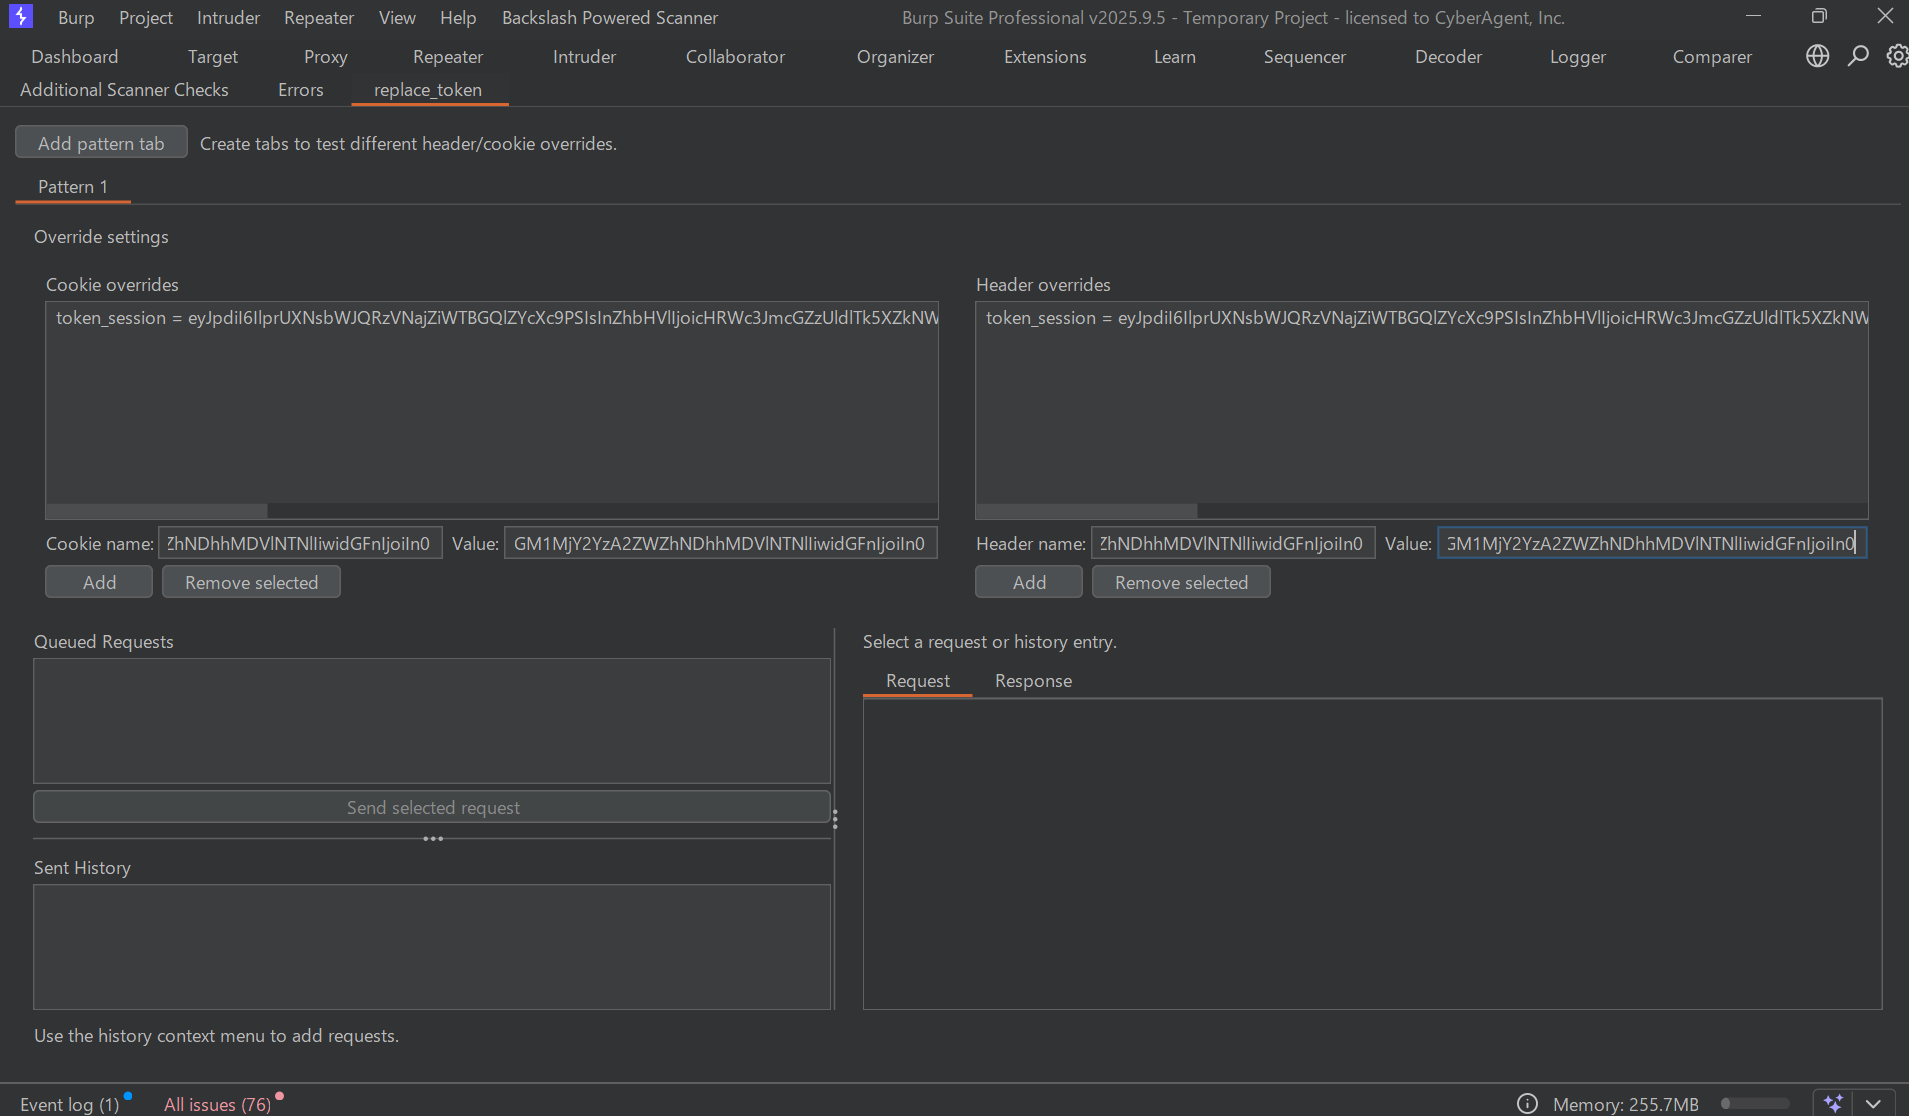Click the Memory usage progress bar
The width and height of the screenshot is (1909, 1116).
click(1755, 1103)
